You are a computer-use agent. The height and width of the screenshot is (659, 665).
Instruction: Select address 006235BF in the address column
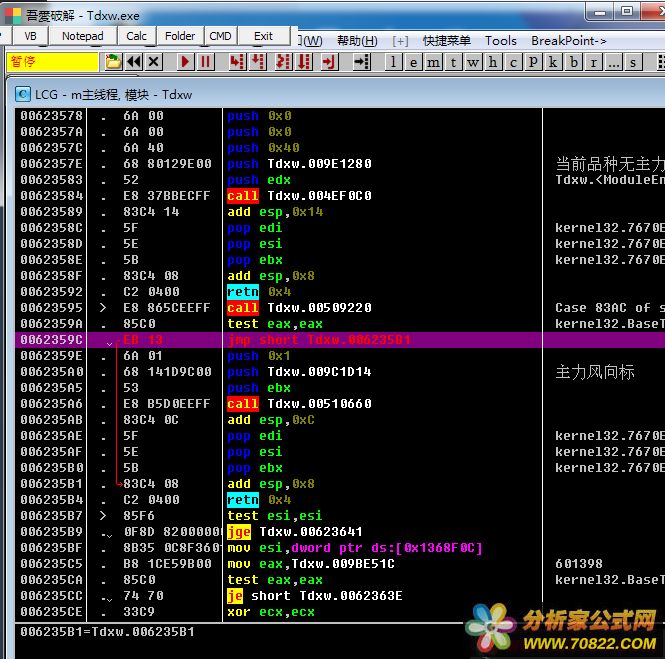click(x=51, y=548)
